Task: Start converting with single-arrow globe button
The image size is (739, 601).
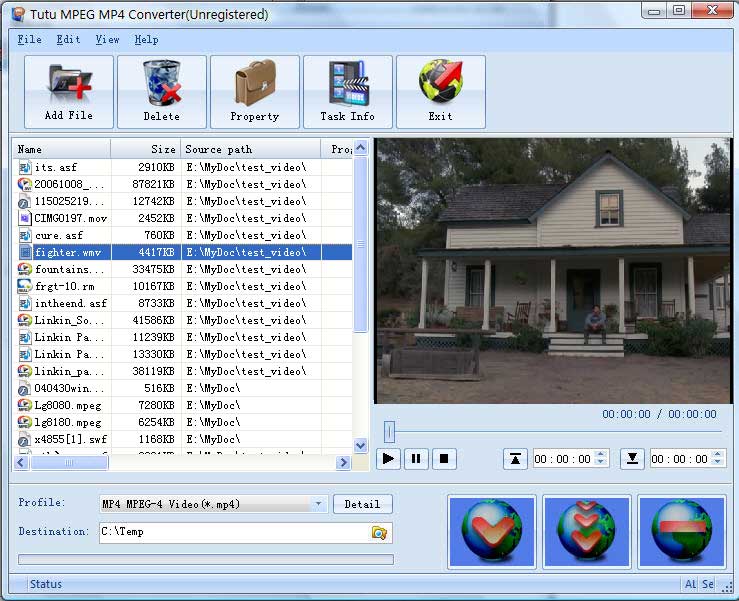Action: pyautogui.click(x=492, y=532)
